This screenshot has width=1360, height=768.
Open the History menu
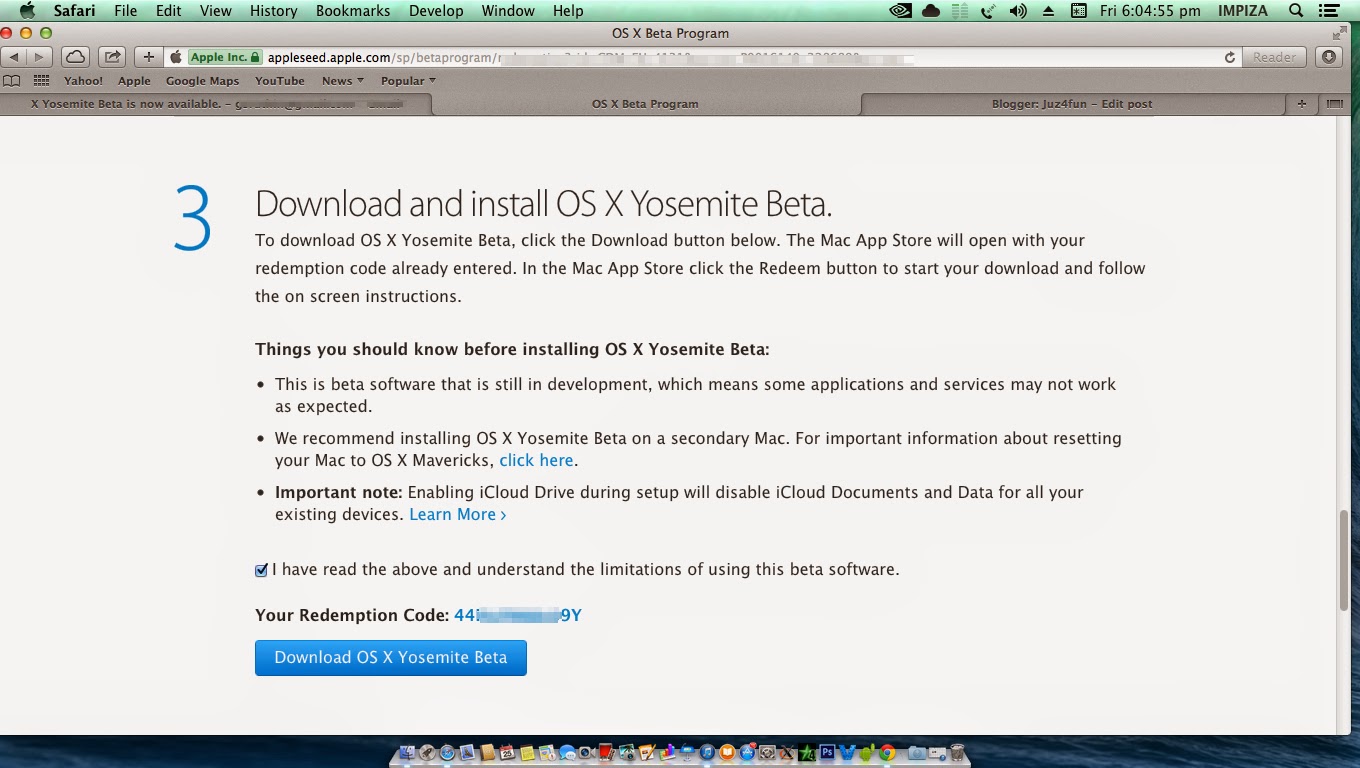pos(273,11)
